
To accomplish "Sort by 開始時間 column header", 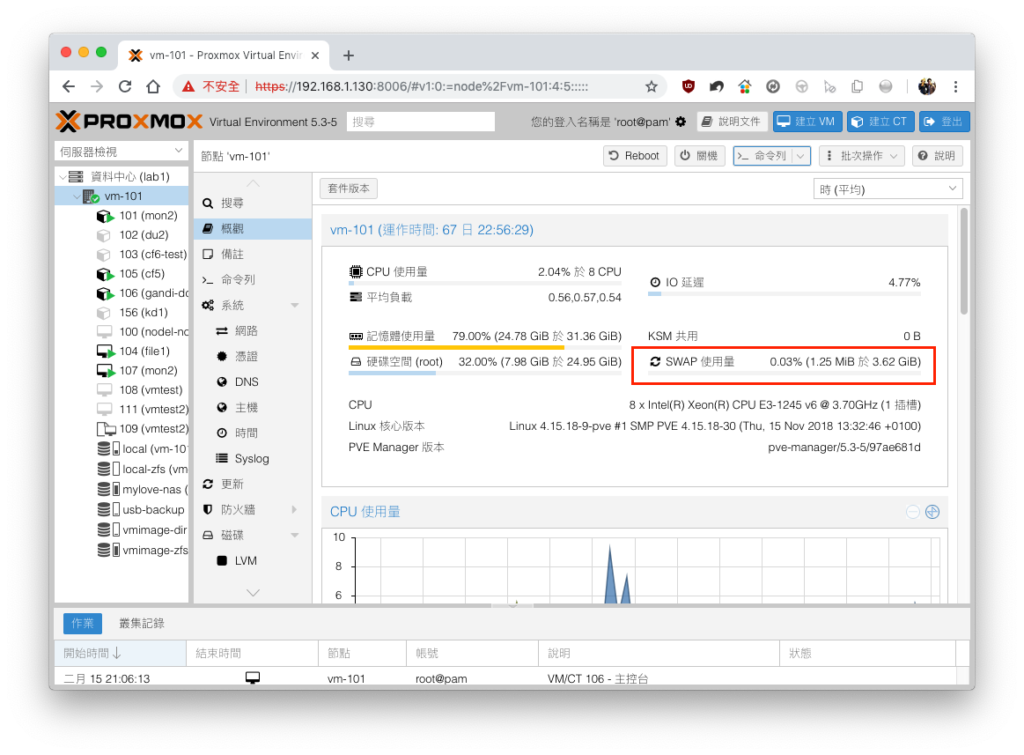I will (x=120, y=653).
